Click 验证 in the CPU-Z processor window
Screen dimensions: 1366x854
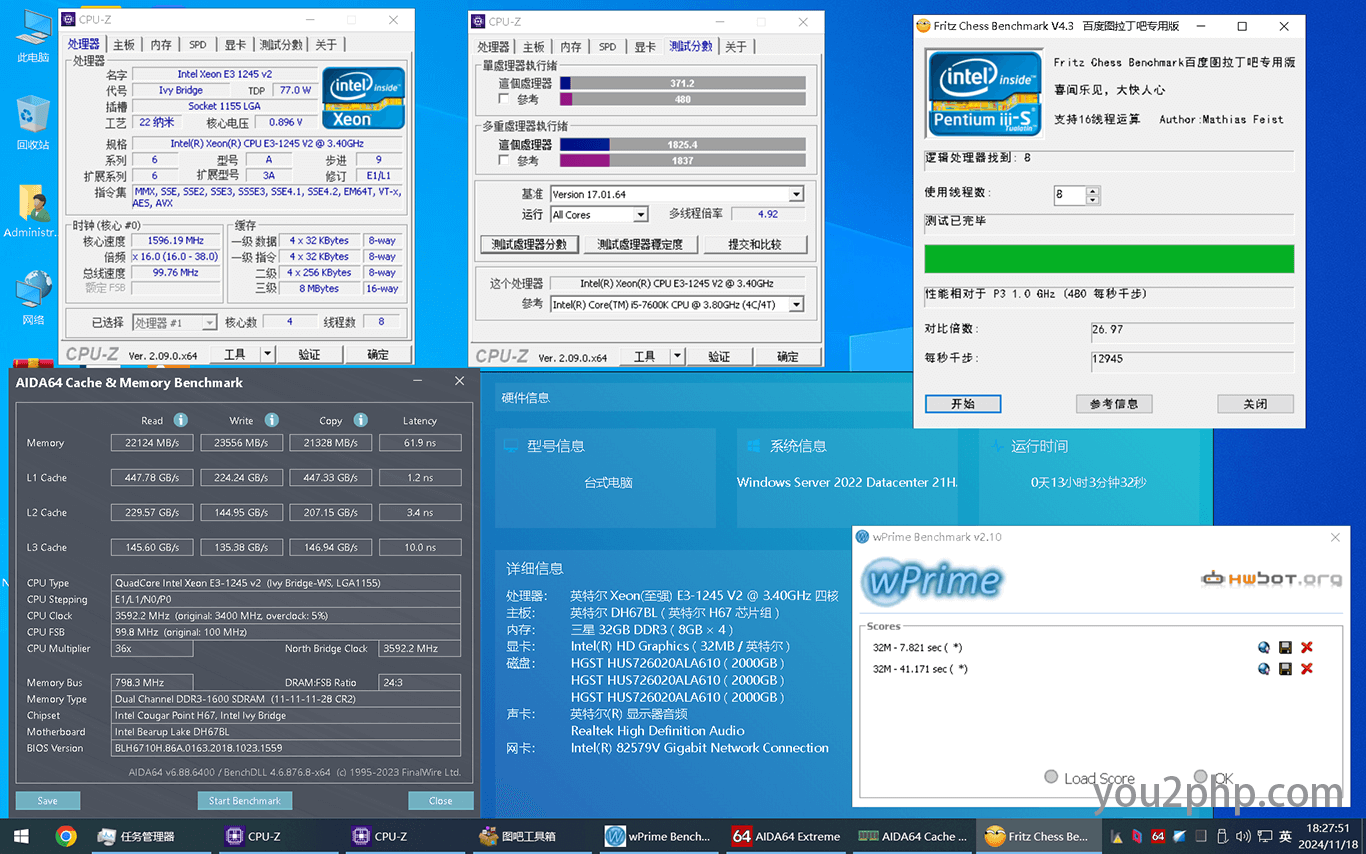pyautogui.click(x=309, y=354)
